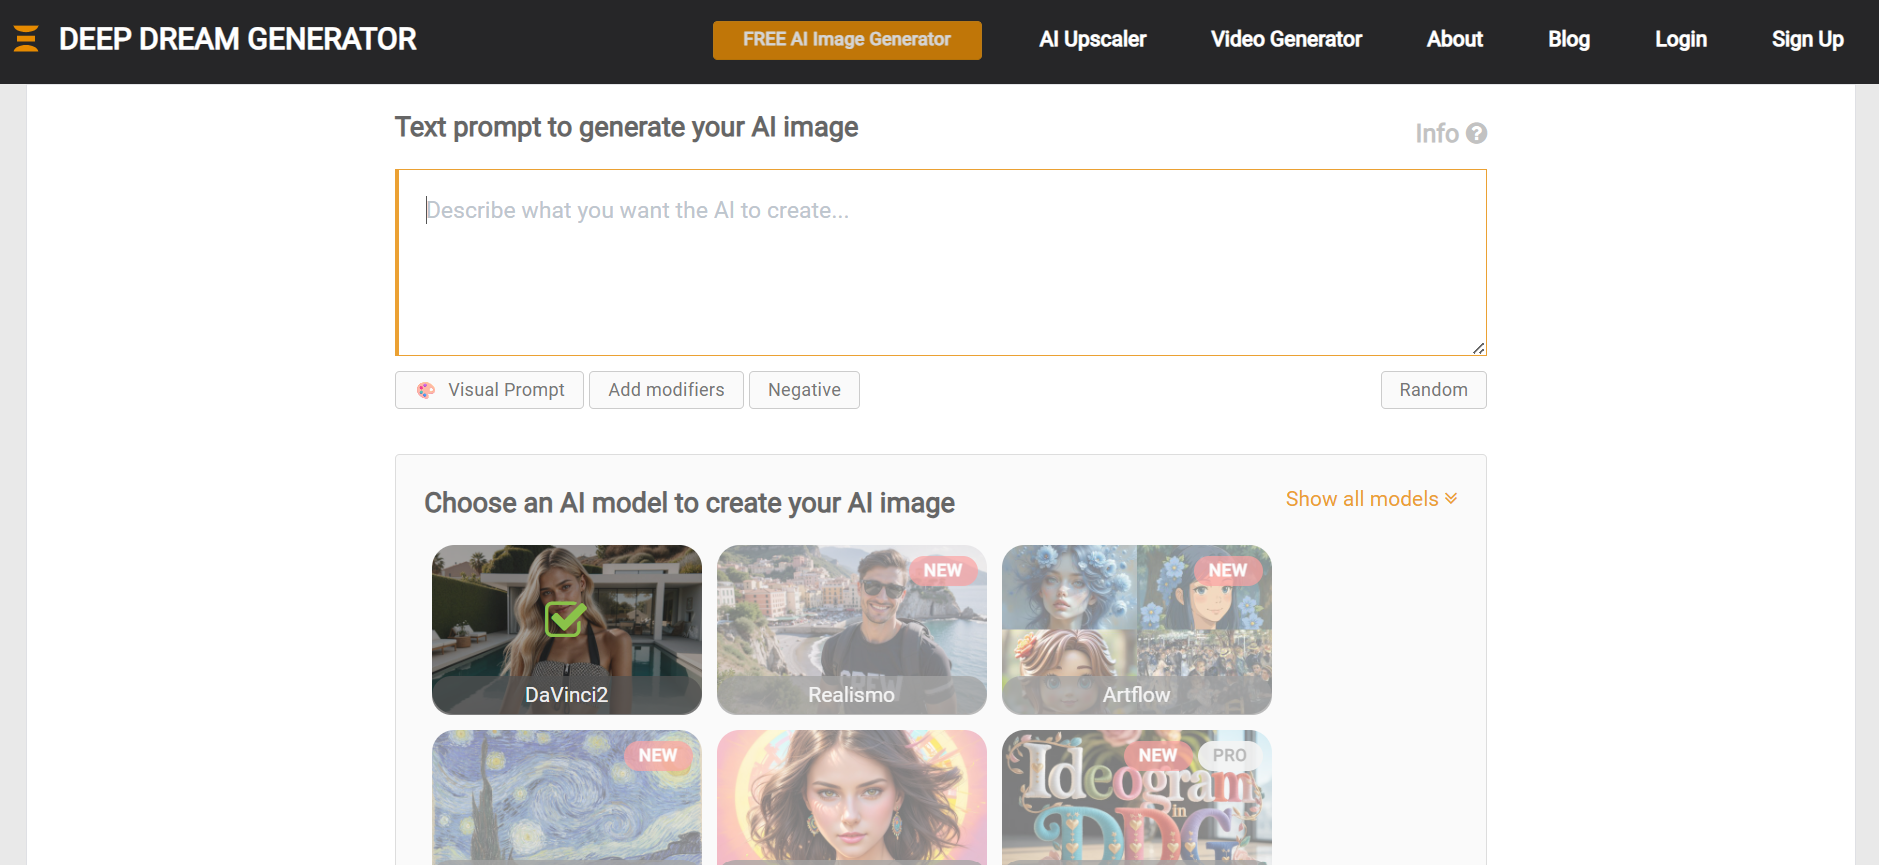
Task: Open FREE AI Image Generator
Action: pyautogui.click(x=847, y=40)
